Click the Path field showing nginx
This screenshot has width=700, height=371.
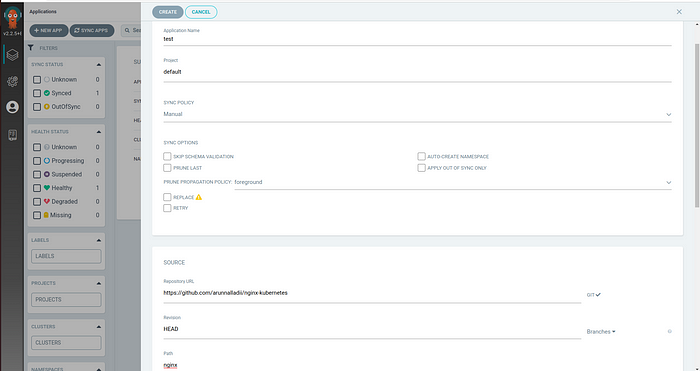click(372, 365)
